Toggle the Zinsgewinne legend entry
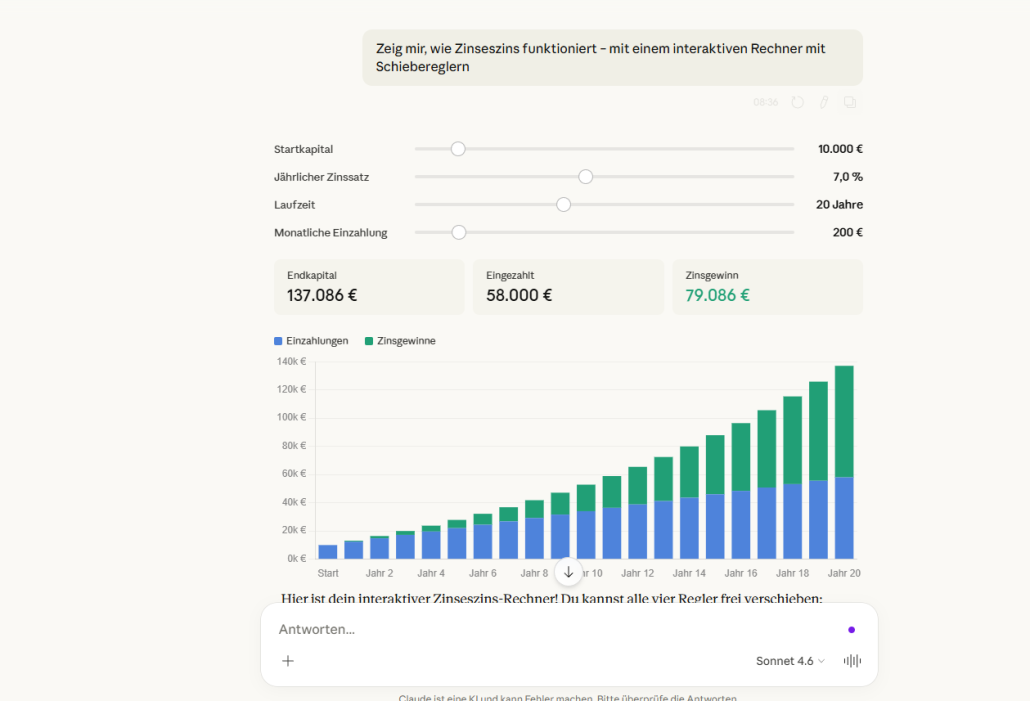1030x701 pixels. (400, 341)
